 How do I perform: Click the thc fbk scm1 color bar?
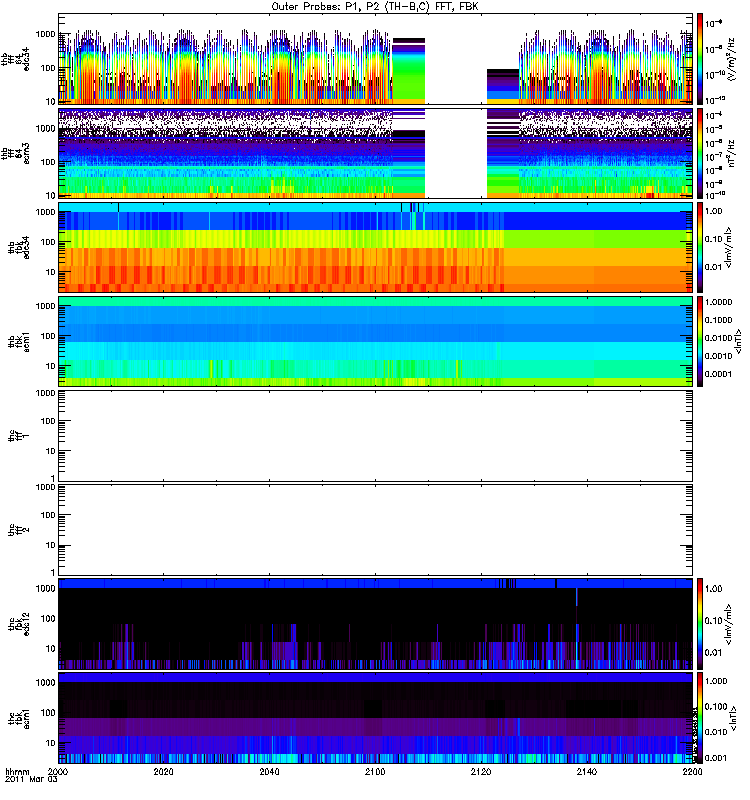click(700, 718)
